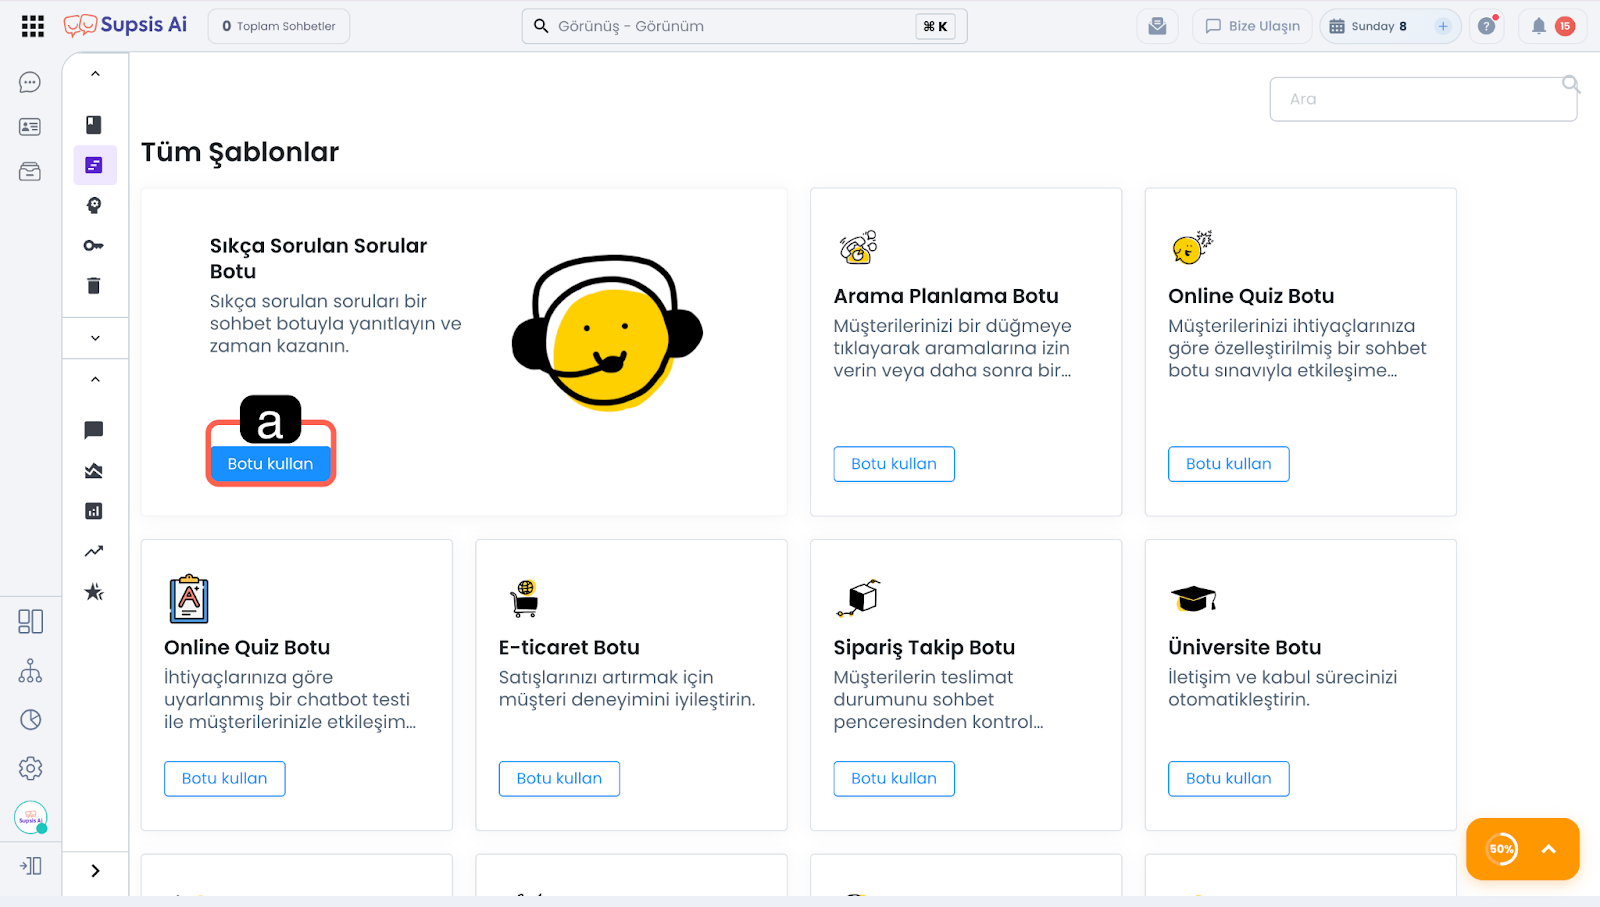Select the highlighted templates menu item

94,165
